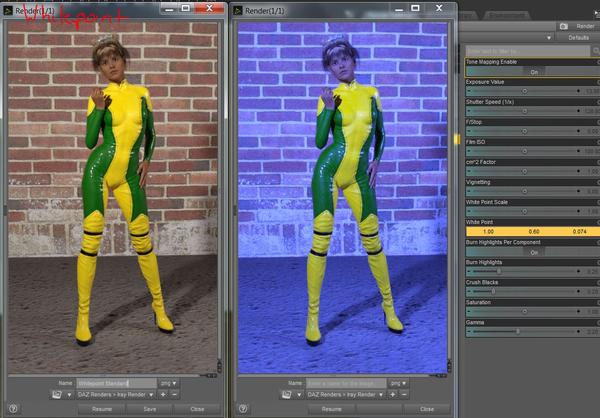The image size is (600, 418).
Task: Minimize the blue-tinted Render window
Action: (399, 9)
